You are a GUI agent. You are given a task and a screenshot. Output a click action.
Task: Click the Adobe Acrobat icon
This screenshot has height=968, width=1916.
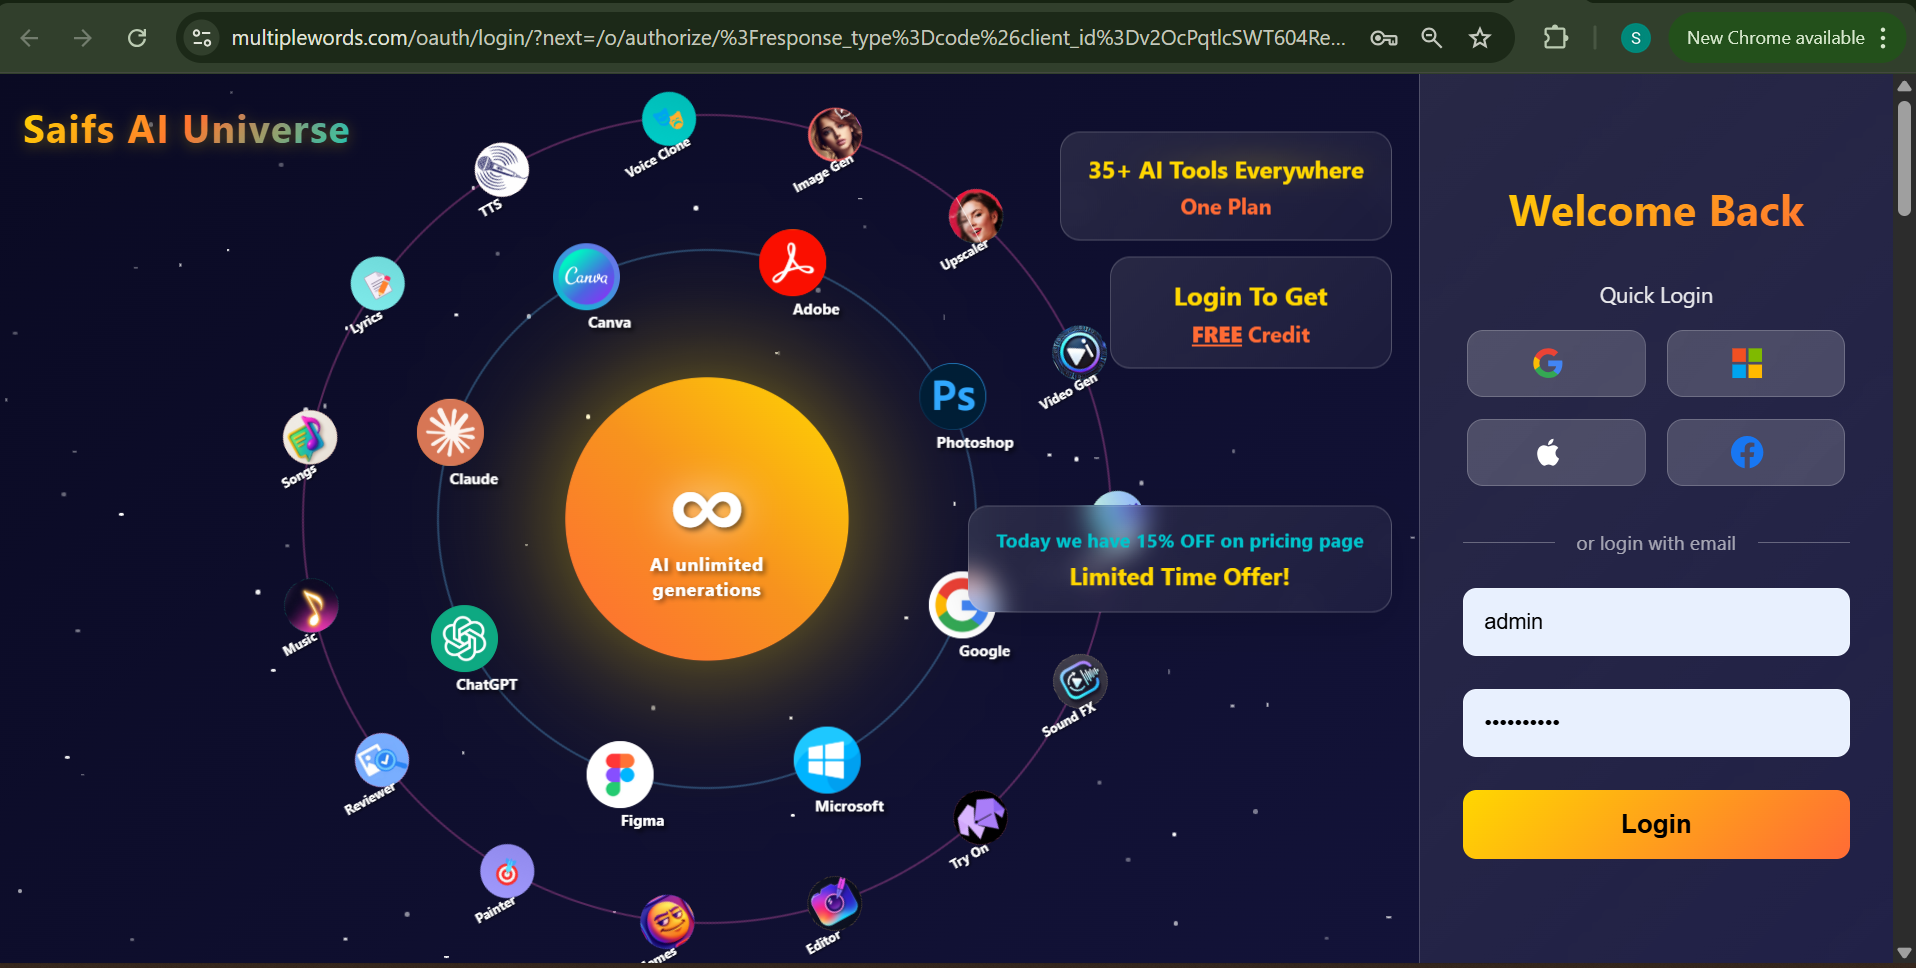(792, 263)
